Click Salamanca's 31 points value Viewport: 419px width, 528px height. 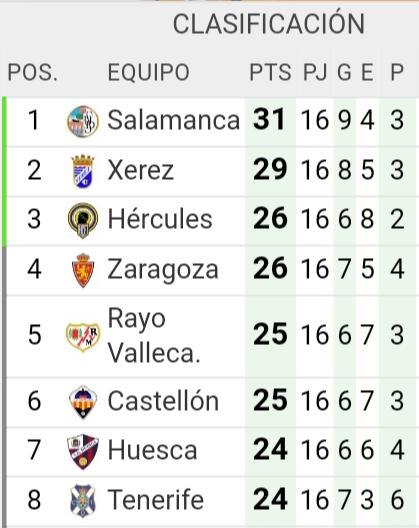[x=270, y=120]
